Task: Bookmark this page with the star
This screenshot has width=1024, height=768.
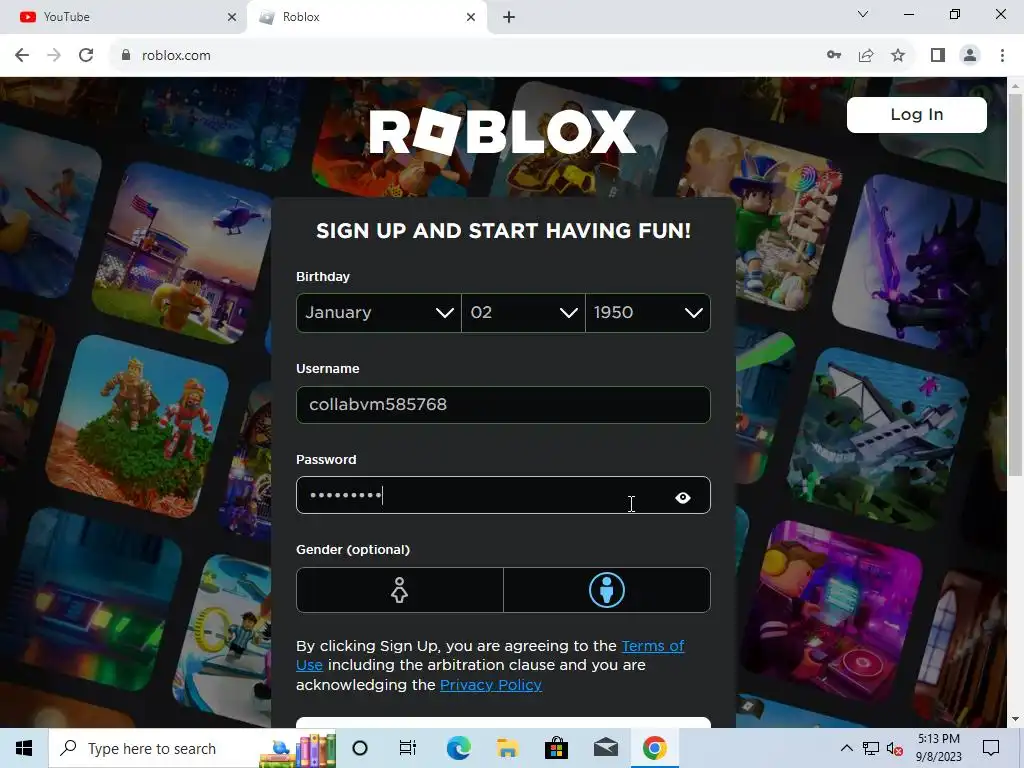Action: 898,56
